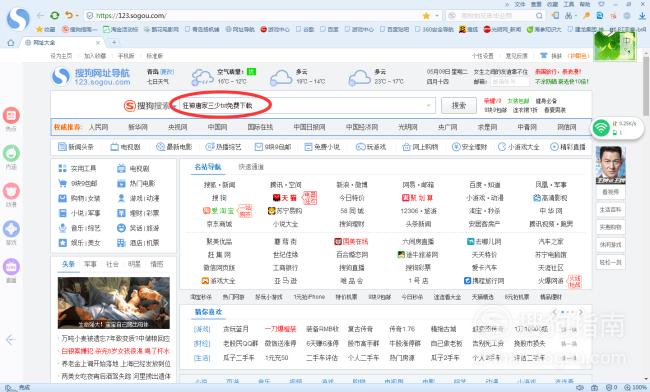Open dropdown arrow next to bookmark star
650x392 pixels.
(x=437, y=16)
